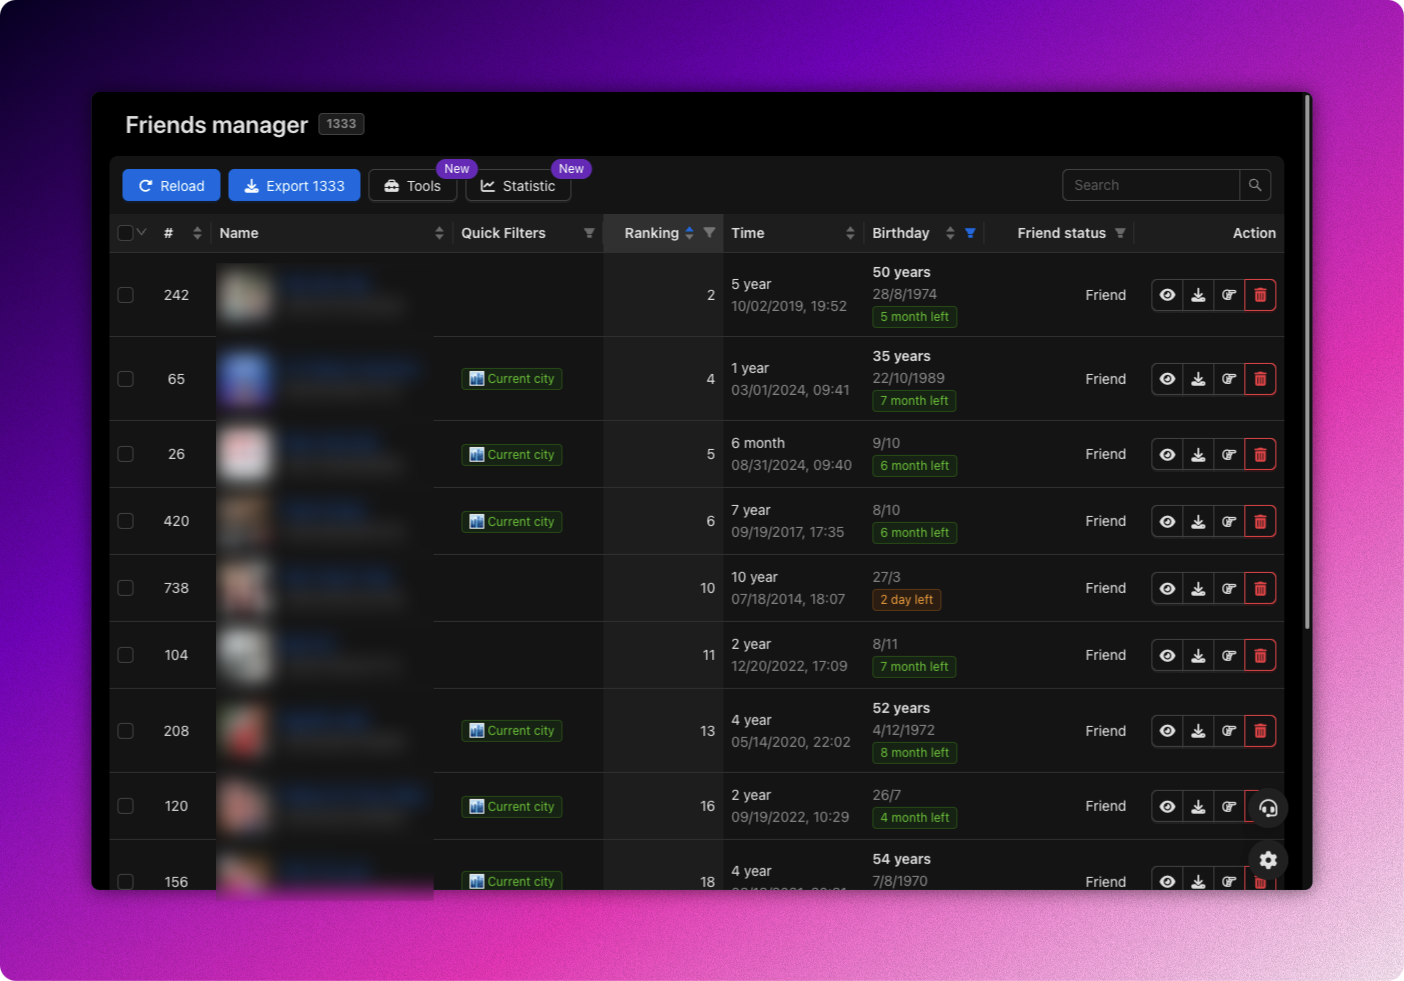Image resolution: width=1404 pixels, height=981 pixels.
Task: Click the time '10/02/2019, 19:52'
Action: pos(789,306)
